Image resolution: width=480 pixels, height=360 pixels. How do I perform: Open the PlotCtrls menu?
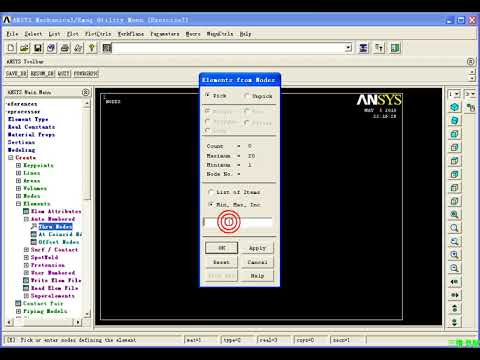coord(98,34)
